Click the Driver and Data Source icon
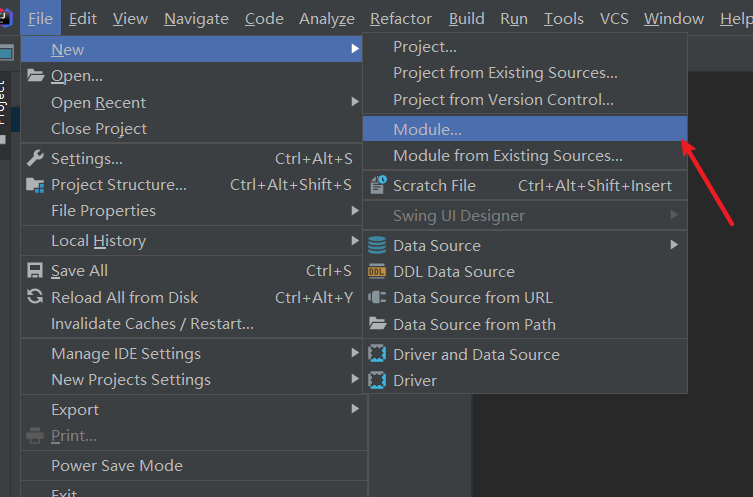This screenshot has height=497, width=753. (x=377, y=354)
